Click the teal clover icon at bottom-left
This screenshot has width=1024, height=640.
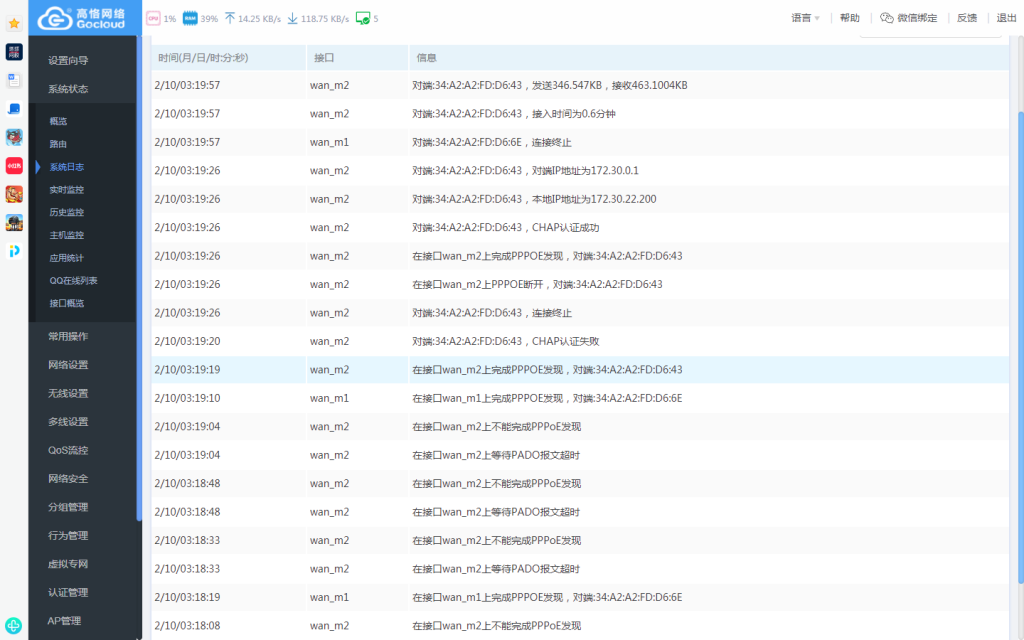[14, 625]
